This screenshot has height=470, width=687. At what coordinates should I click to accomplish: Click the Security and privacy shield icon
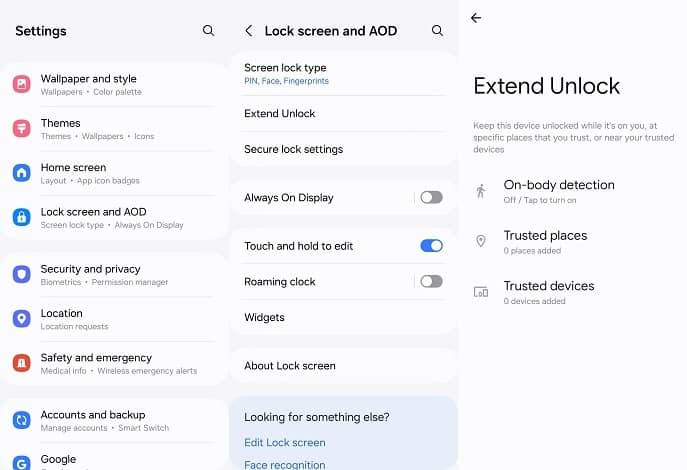coord(21,275)
